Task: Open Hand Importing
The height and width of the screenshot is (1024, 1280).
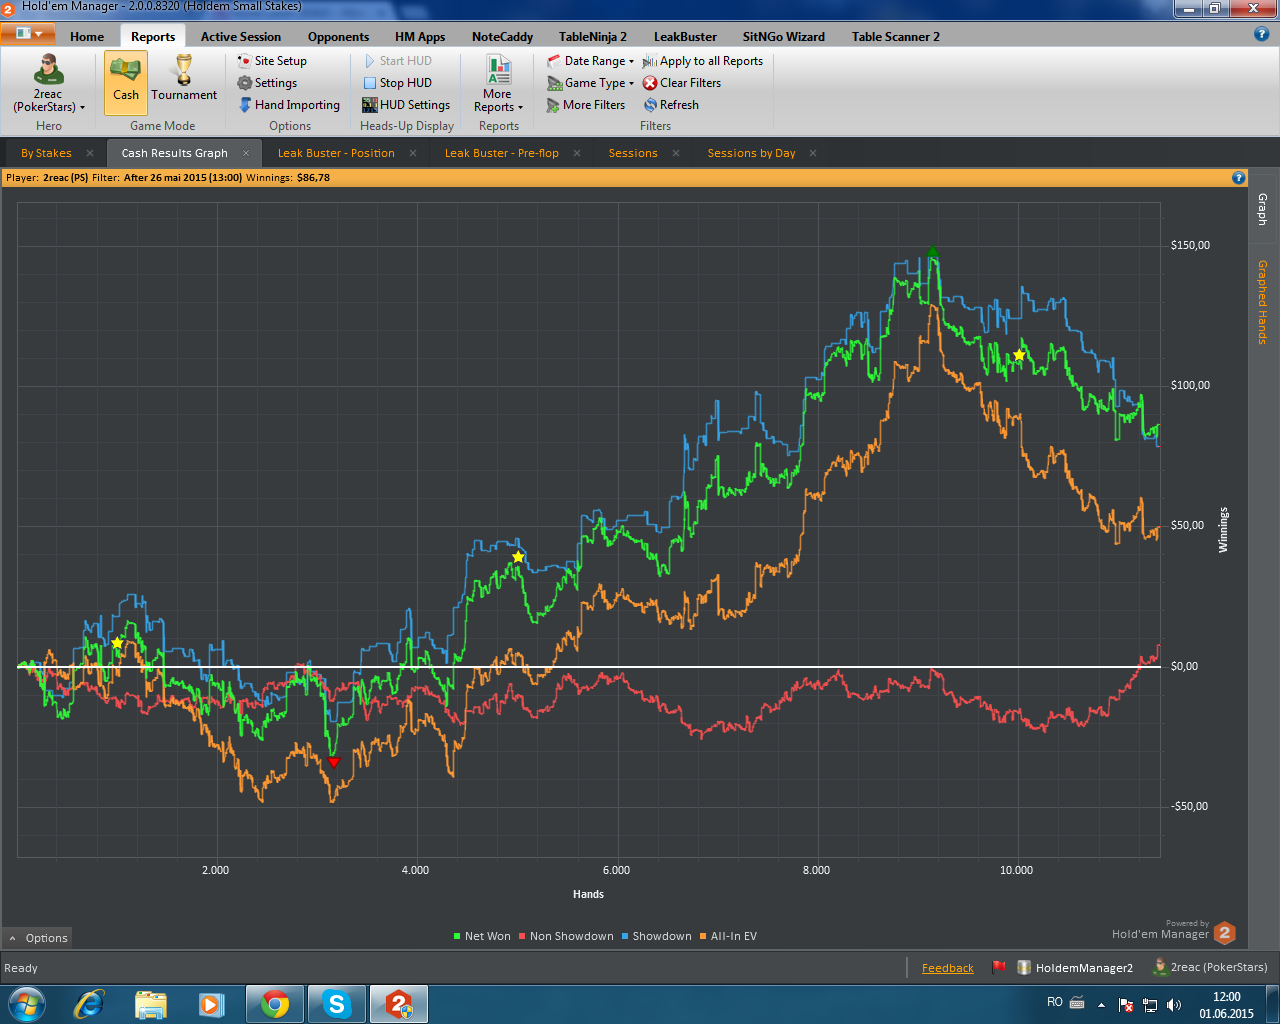Action: coord(289,105)
